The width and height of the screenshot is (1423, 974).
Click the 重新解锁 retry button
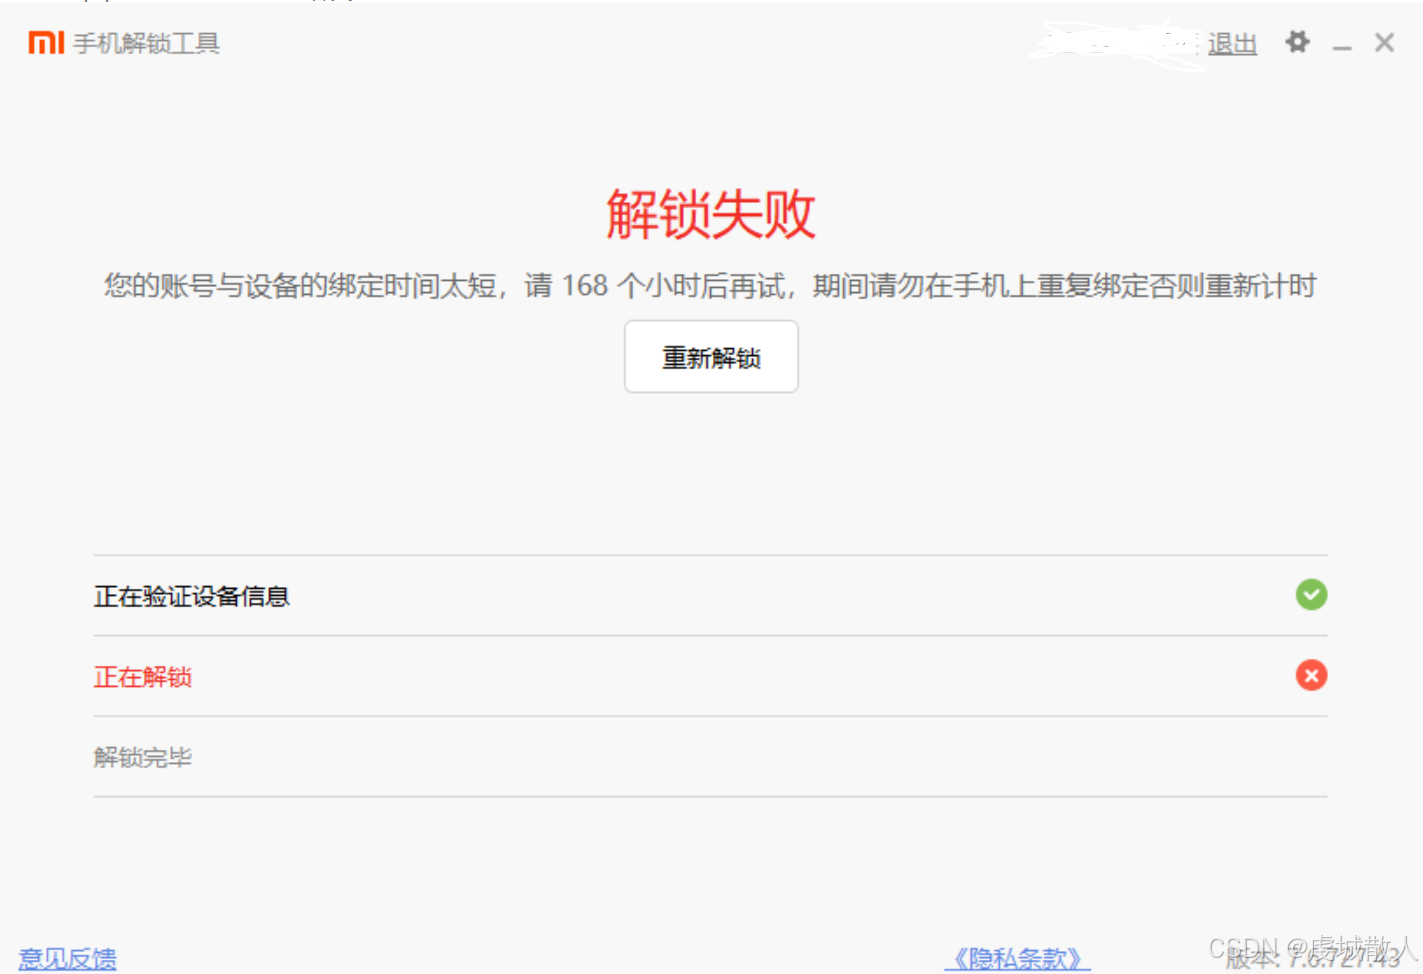[711, 357]
